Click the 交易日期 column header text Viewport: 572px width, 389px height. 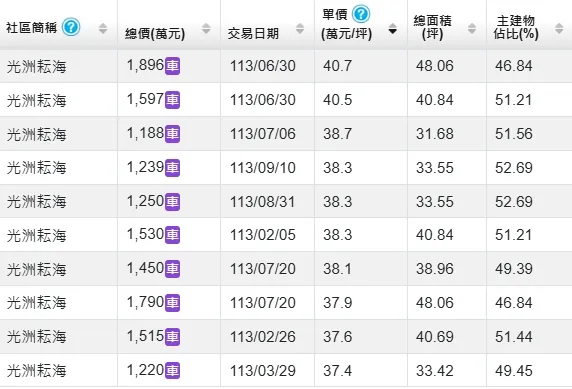point(253,34)
